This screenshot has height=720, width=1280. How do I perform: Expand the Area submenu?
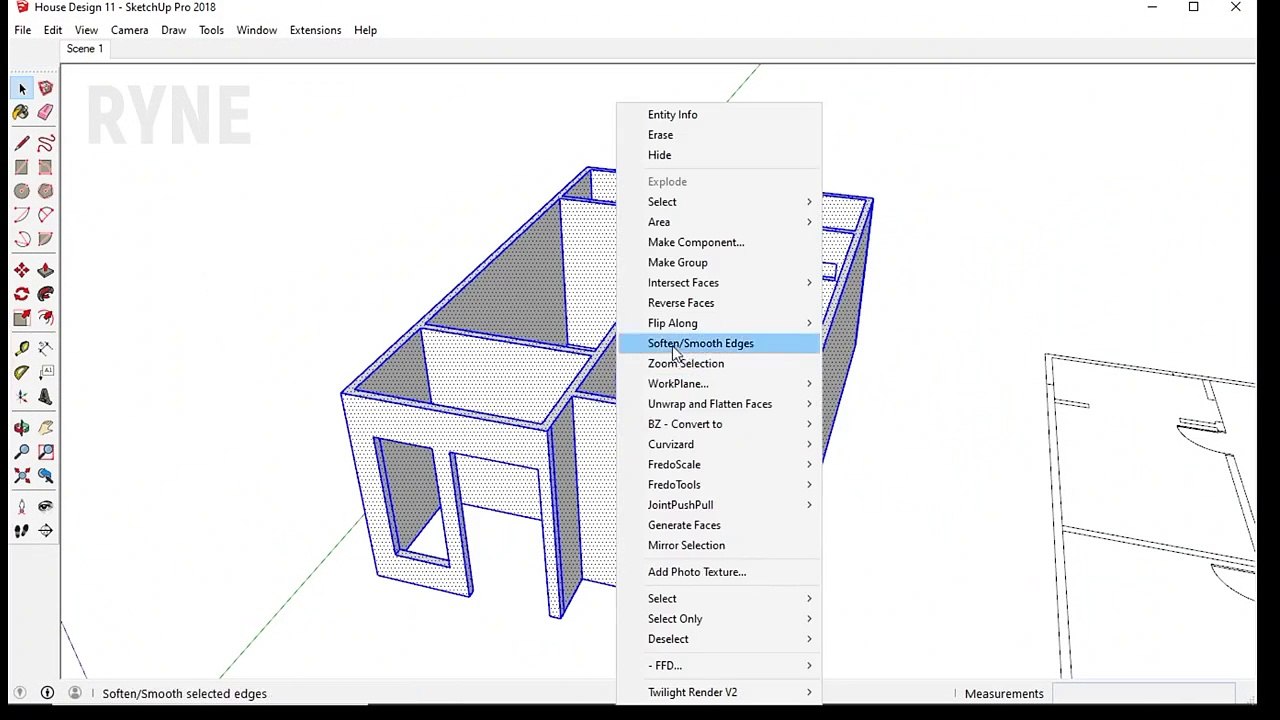pos(719,222)
